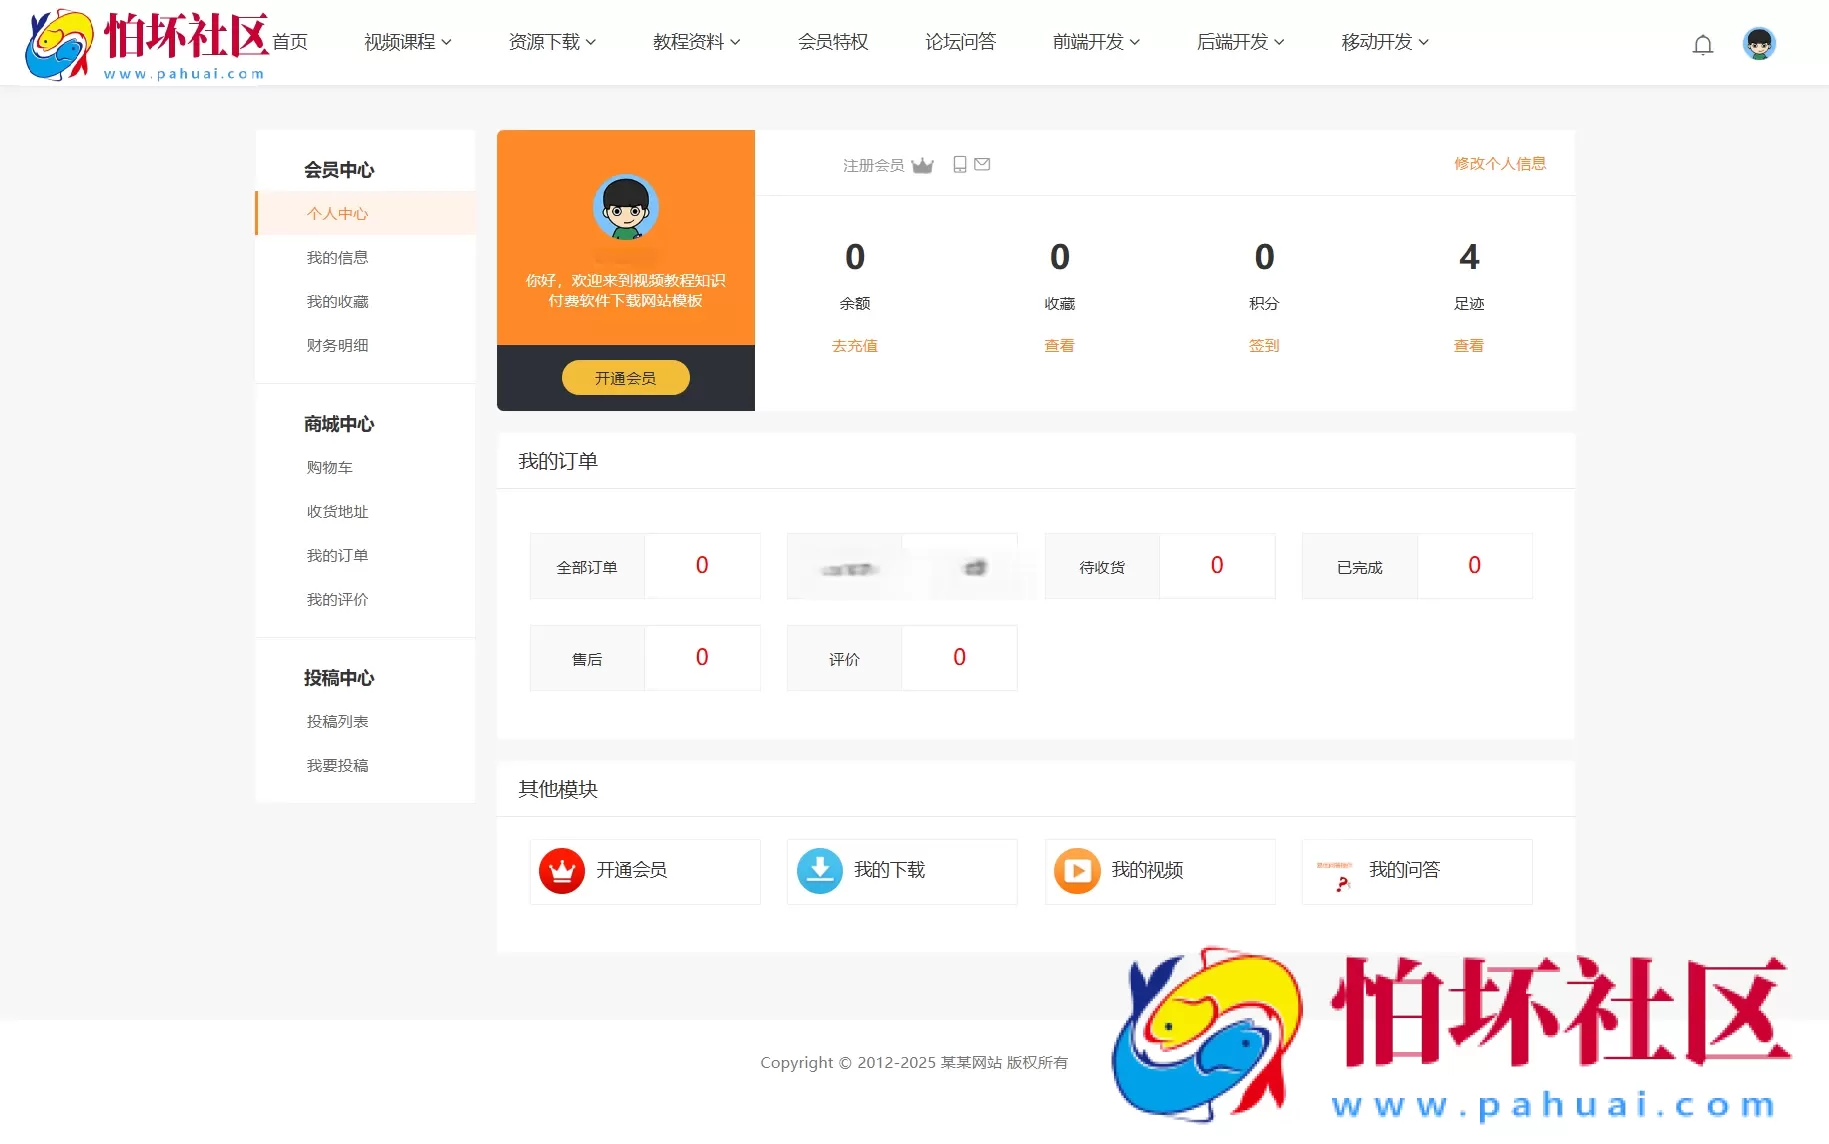Click the user avatar in the top bar
Image resolution: width=1829 pixels, height=1144 pixels.
pyautogui.click(x=1759, y=43)
